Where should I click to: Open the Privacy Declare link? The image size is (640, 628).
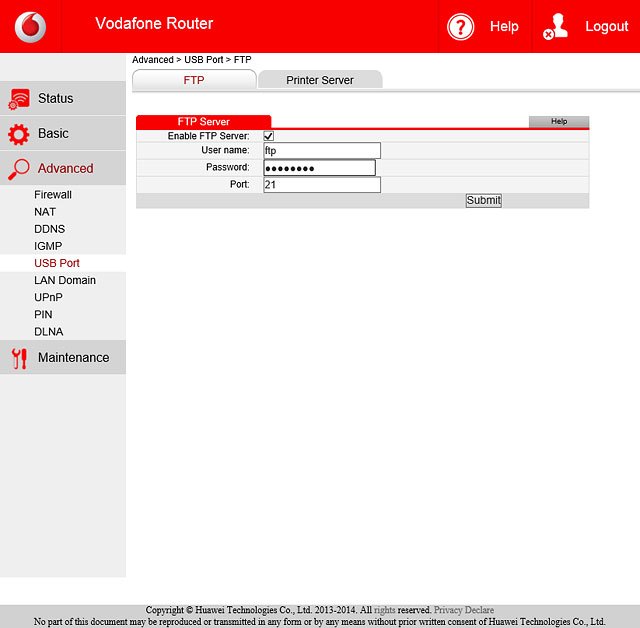[x=464, y=610]
